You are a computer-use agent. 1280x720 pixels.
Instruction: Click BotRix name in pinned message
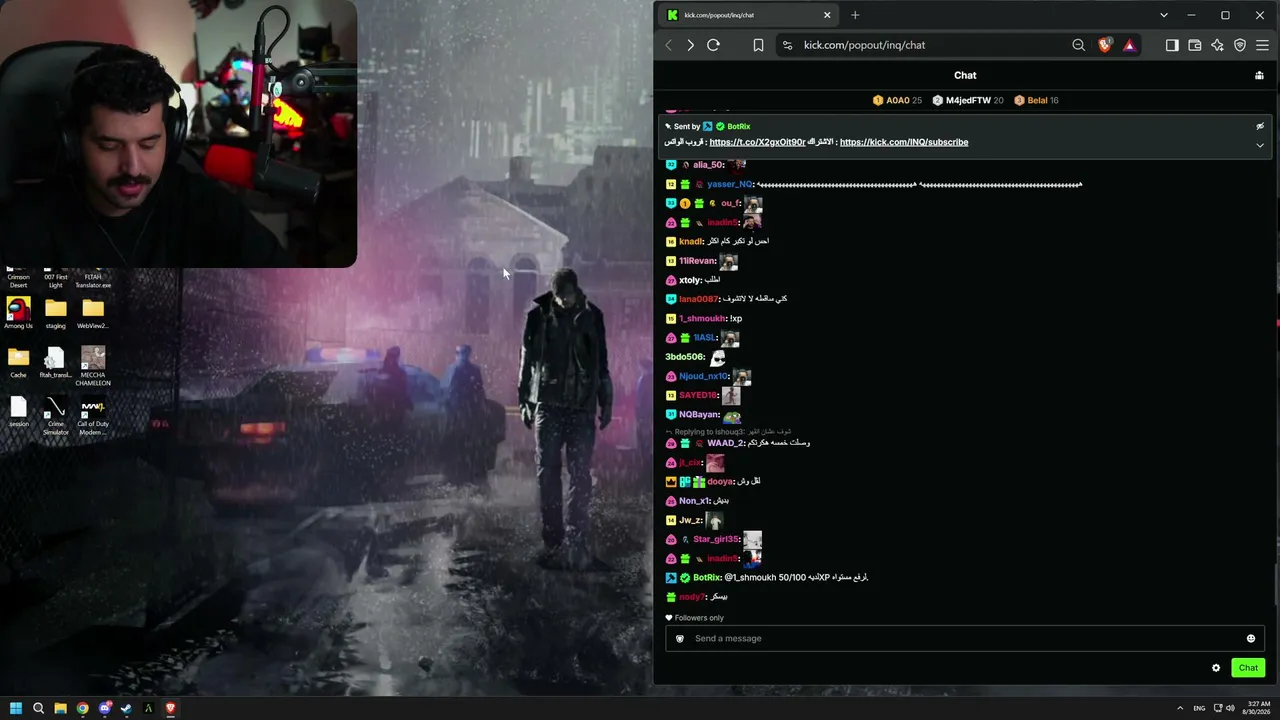[738, 126]
